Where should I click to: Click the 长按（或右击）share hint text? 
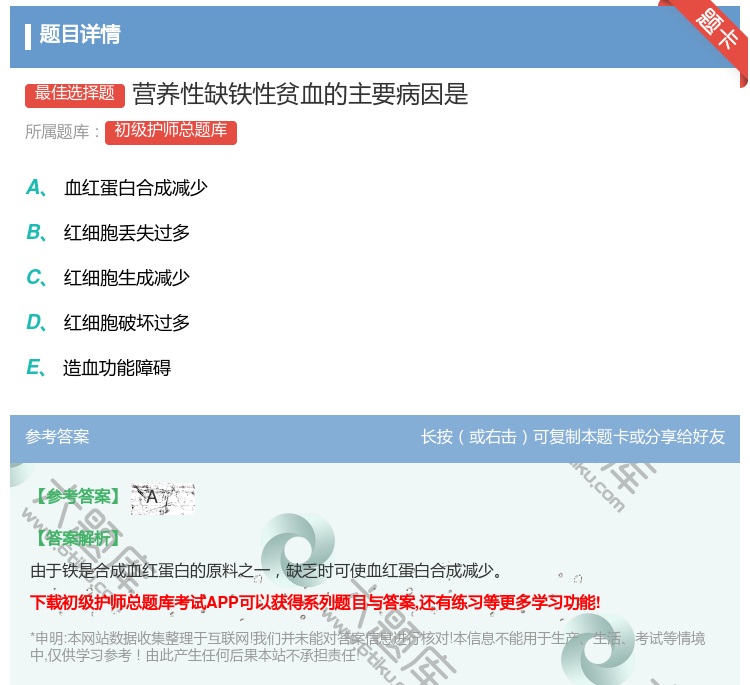pyautogui.click(x=573, y=437)
